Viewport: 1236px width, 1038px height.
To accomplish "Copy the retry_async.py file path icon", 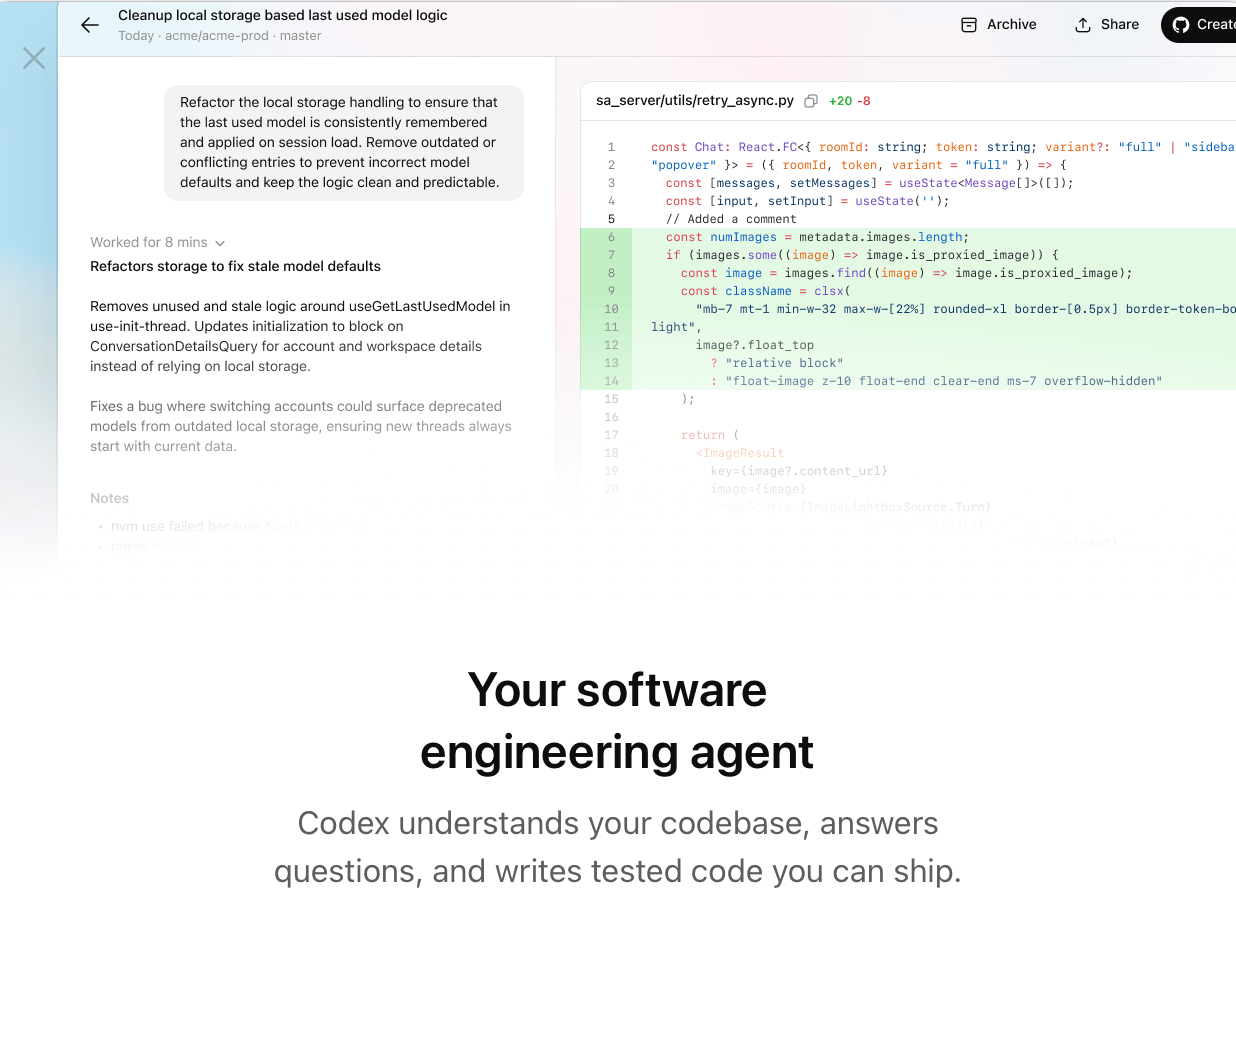I will [x=811, y=101].
